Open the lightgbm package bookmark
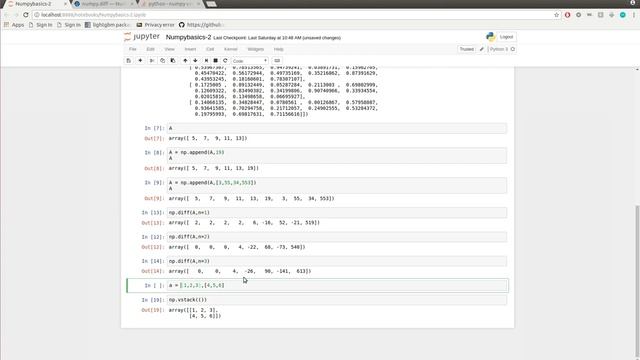Screen dimensions: 640x360 point(107,25)
